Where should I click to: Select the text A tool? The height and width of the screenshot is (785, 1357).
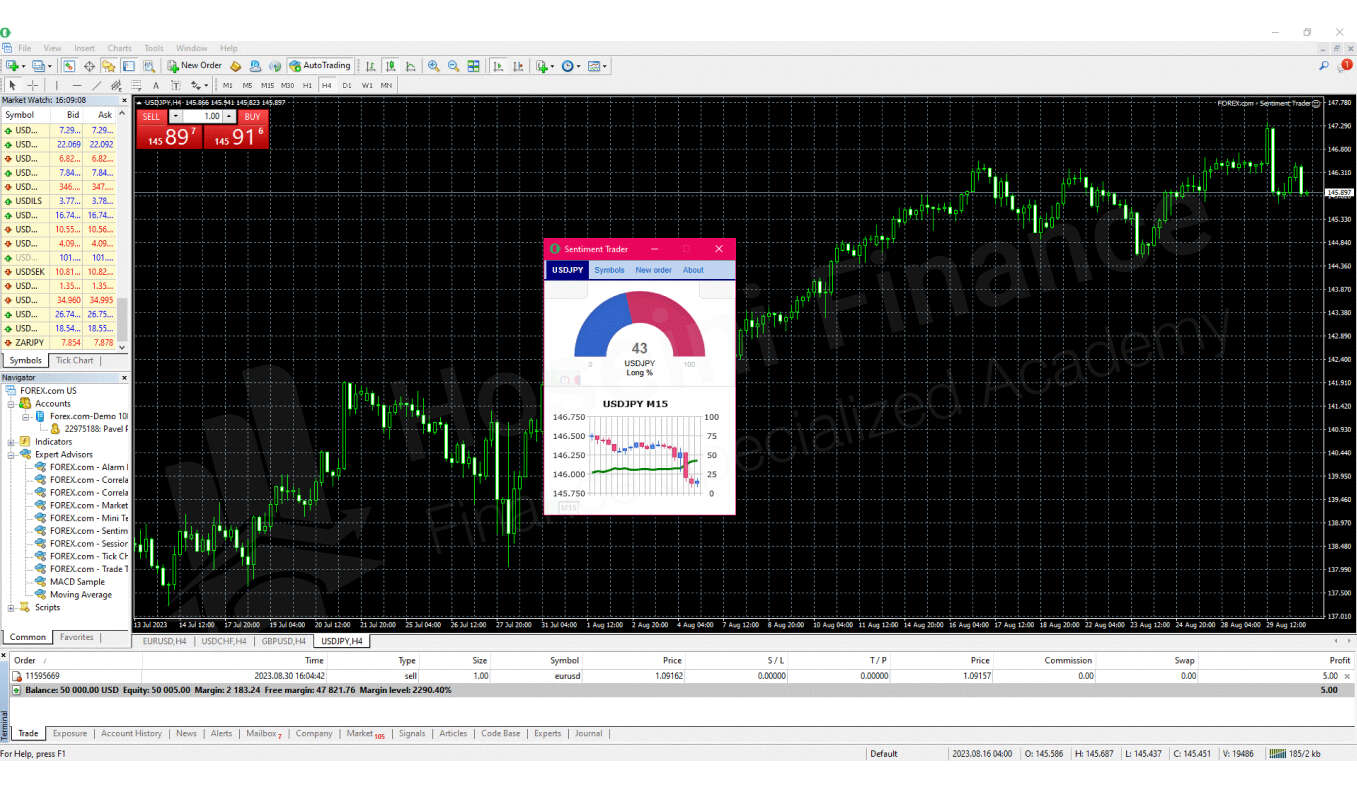coord(156,85)
